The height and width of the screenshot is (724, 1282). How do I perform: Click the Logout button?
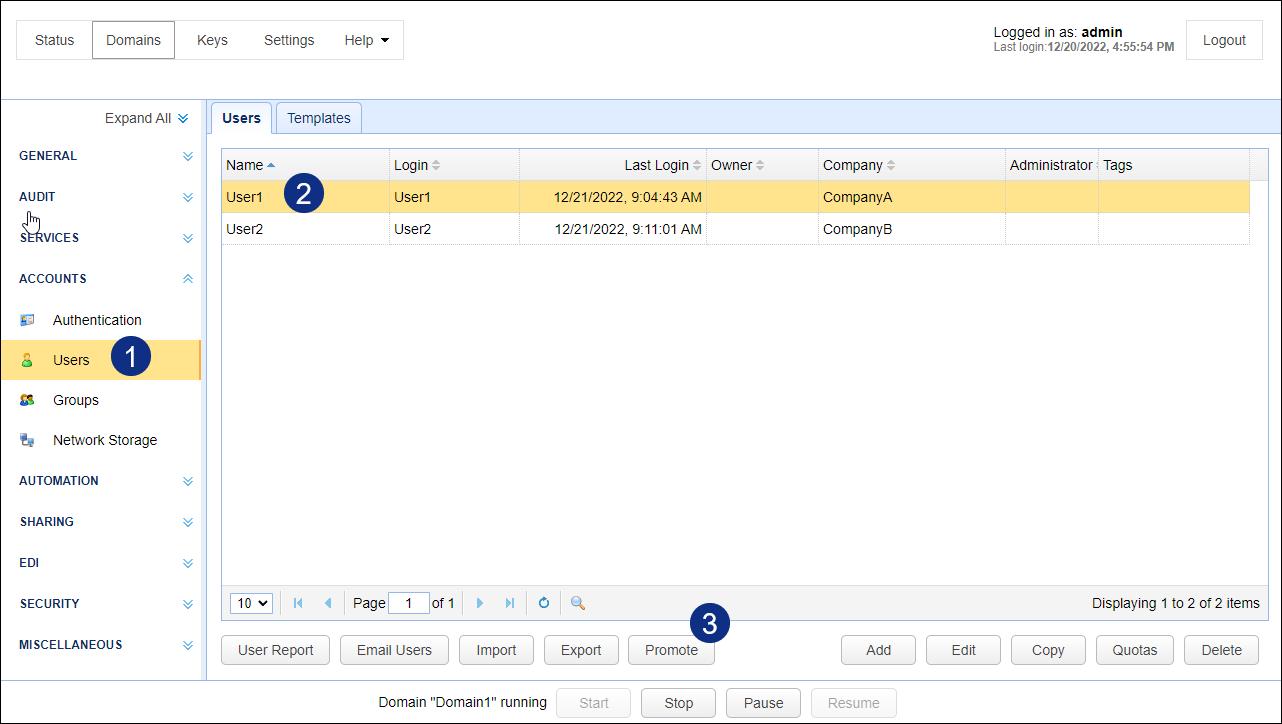[x=1224, y=40]
